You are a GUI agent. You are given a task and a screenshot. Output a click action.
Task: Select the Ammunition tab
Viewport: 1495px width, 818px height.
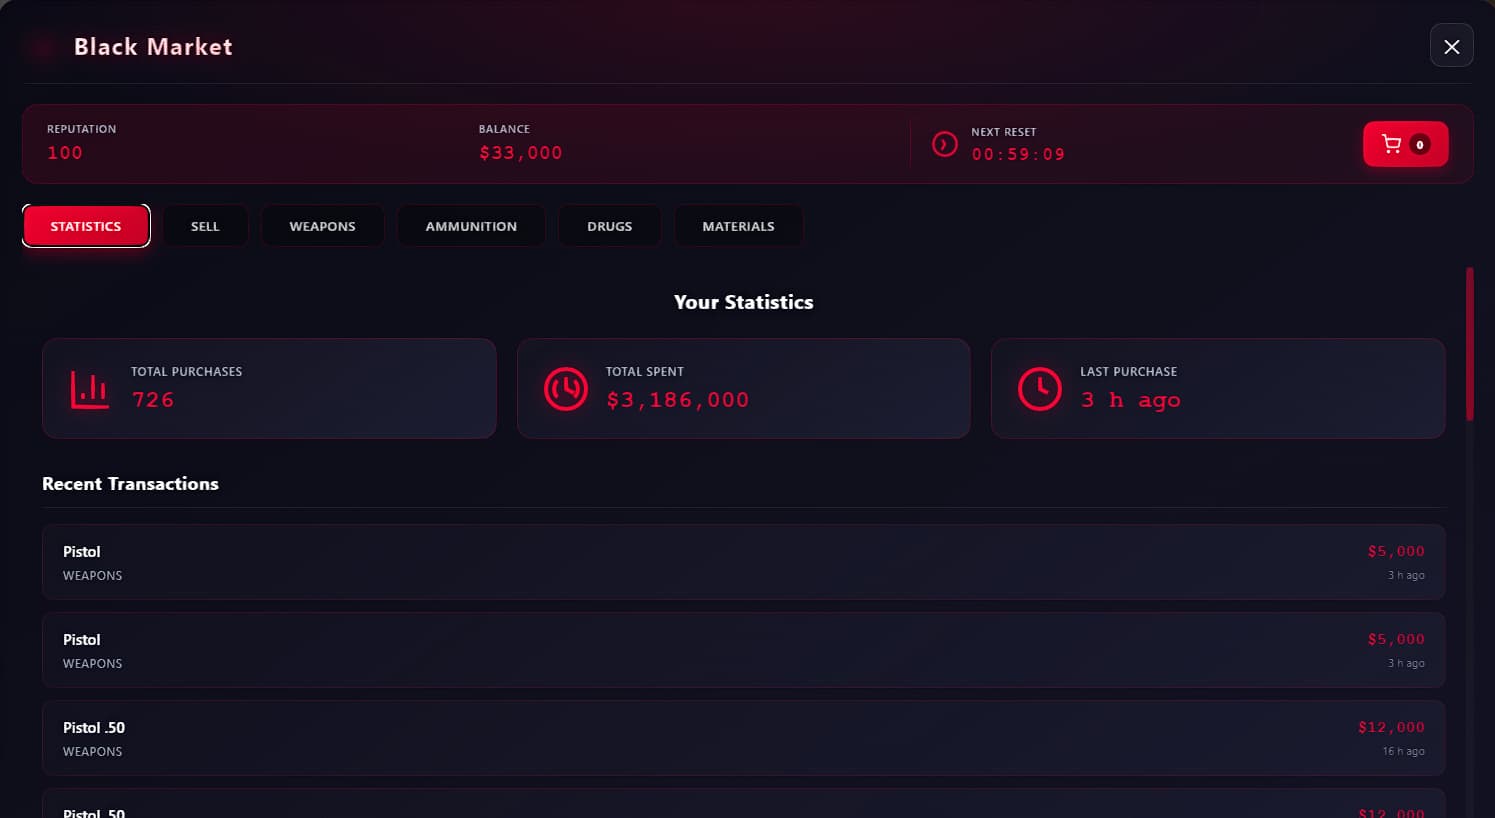point(471,226)
